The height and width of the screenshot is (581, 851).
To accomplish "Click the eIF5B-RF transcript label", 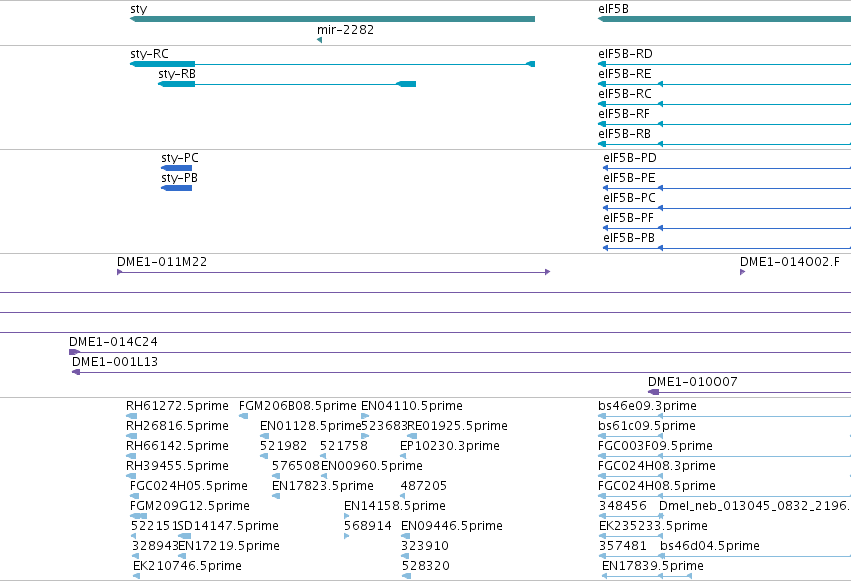I will [624, 114].
